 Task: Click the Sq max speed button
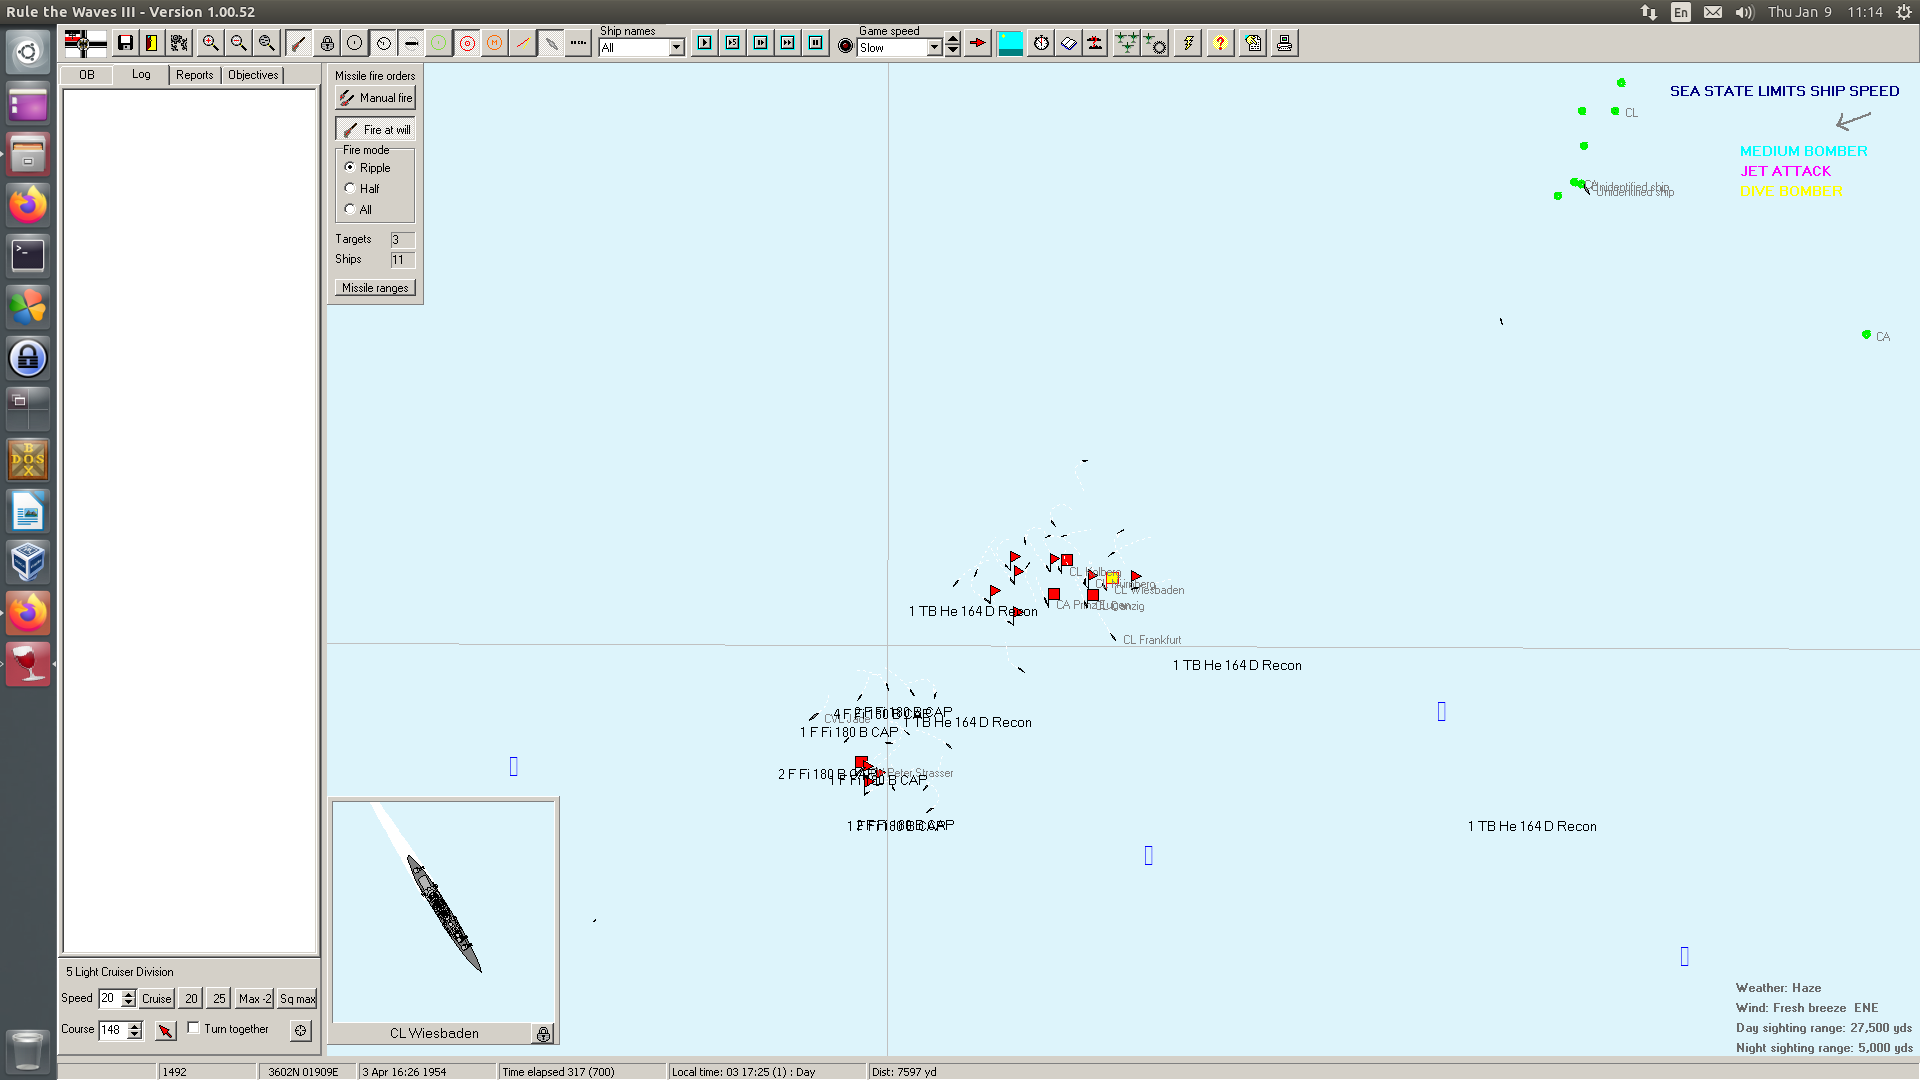[x=298, y=999]
